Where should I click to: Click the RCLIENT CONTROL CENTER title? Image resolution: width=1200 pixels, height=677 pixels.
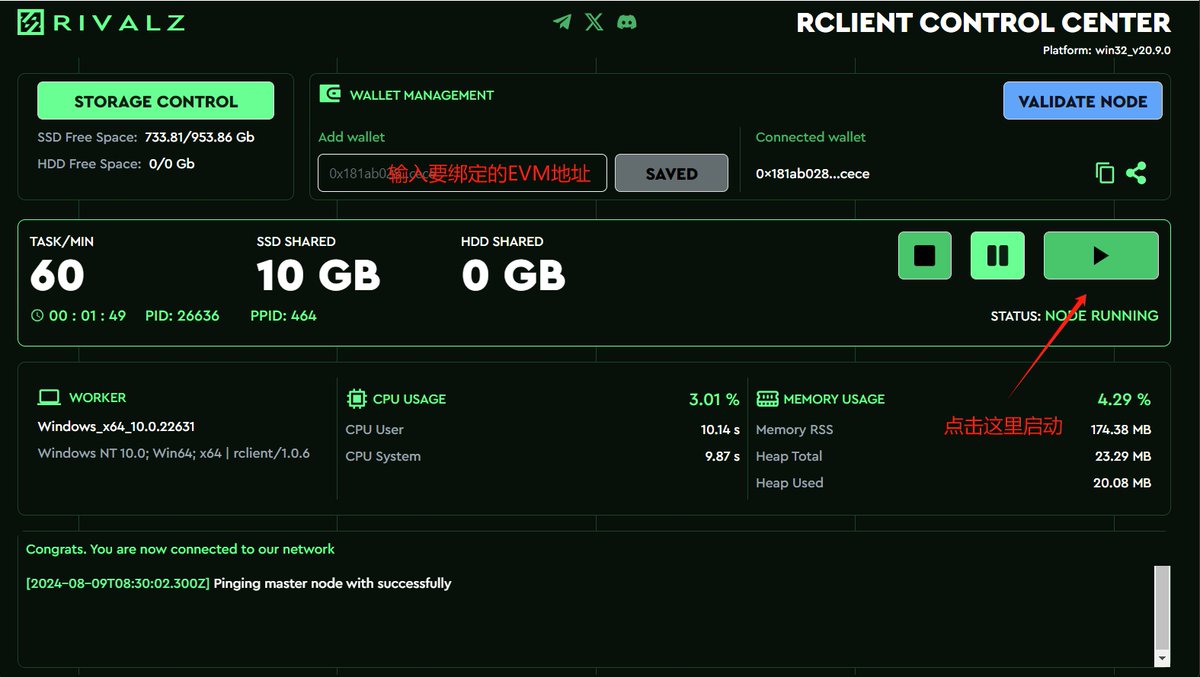[x=983, y=22]
